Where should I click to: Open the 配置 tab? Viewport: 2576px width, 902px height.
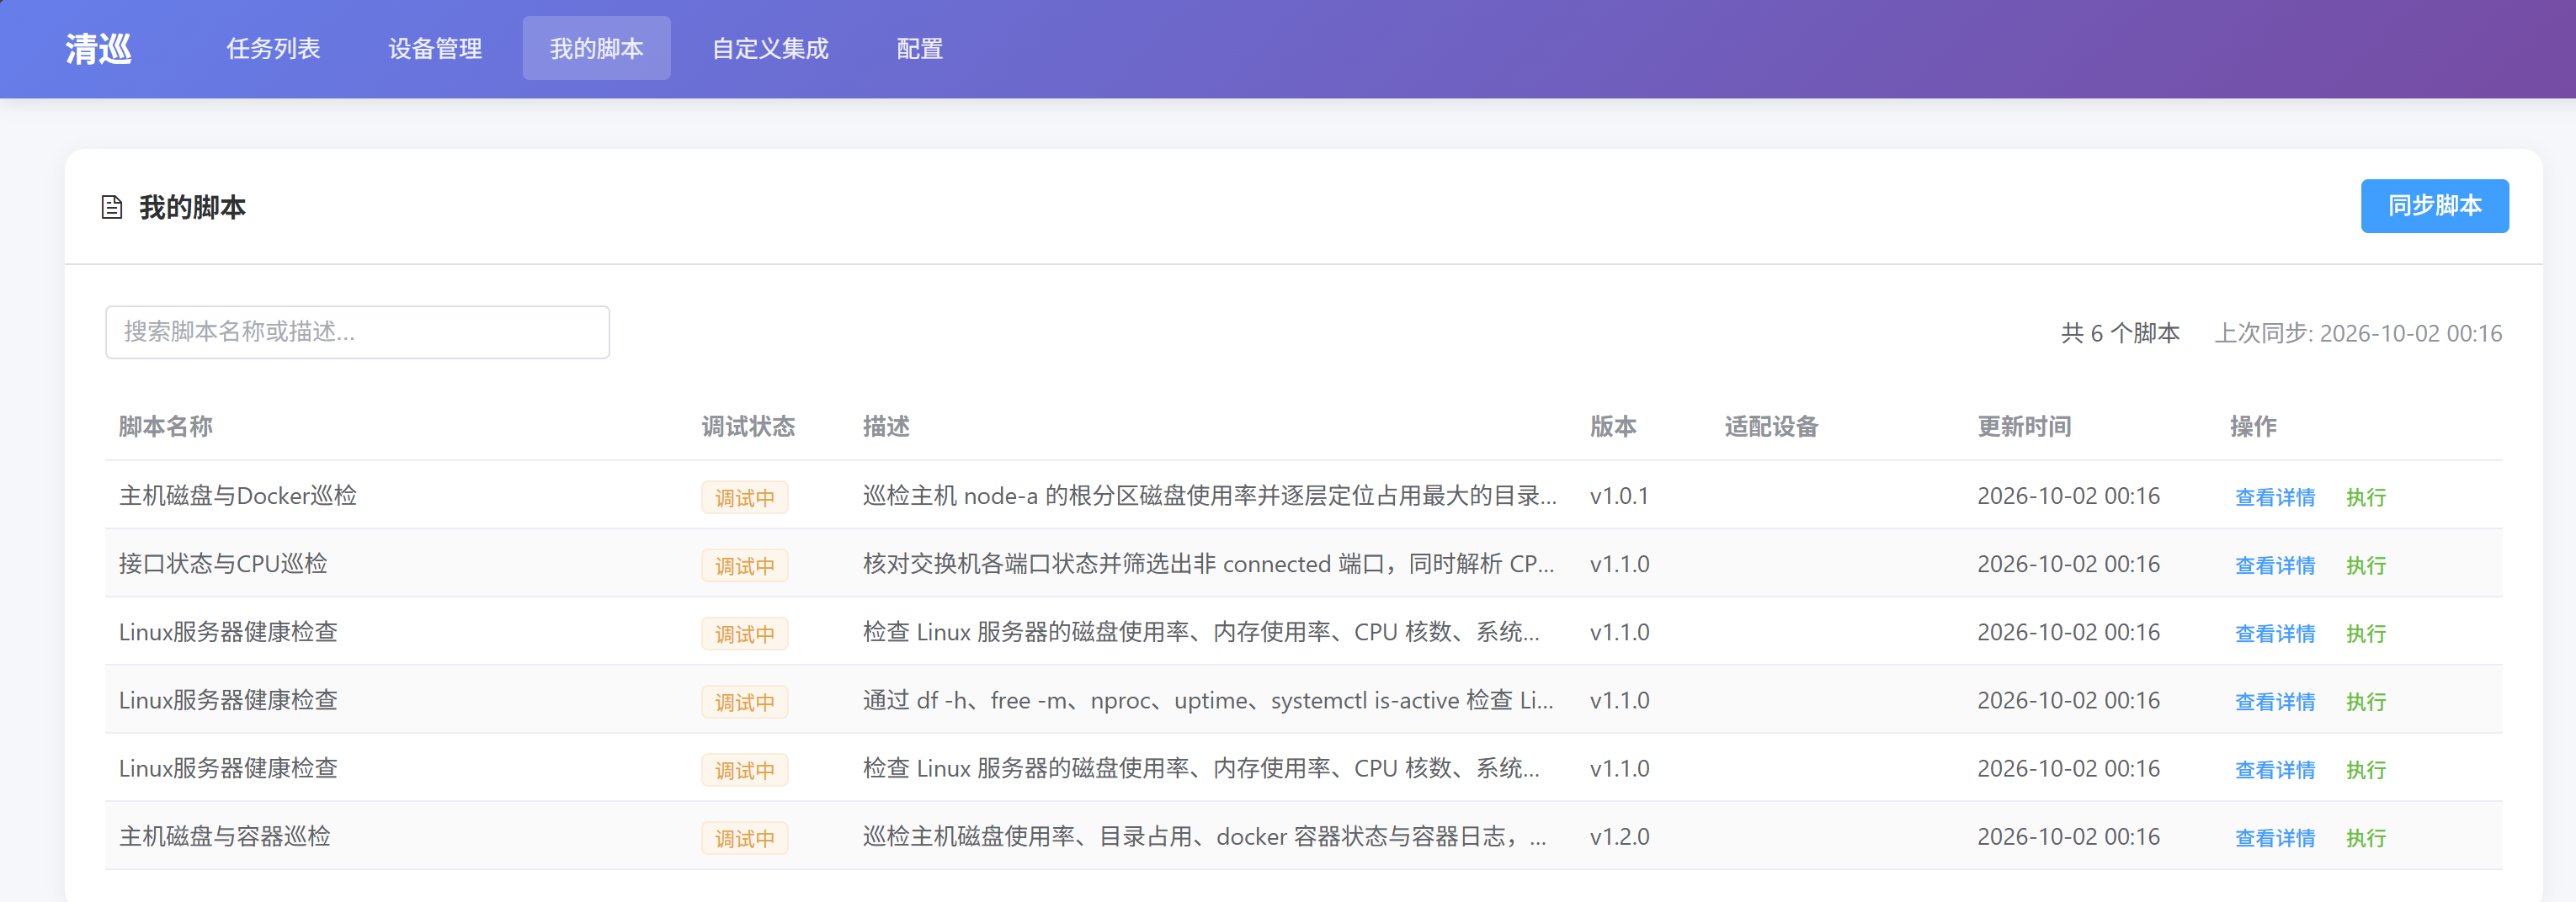click(x=920, y=49)
